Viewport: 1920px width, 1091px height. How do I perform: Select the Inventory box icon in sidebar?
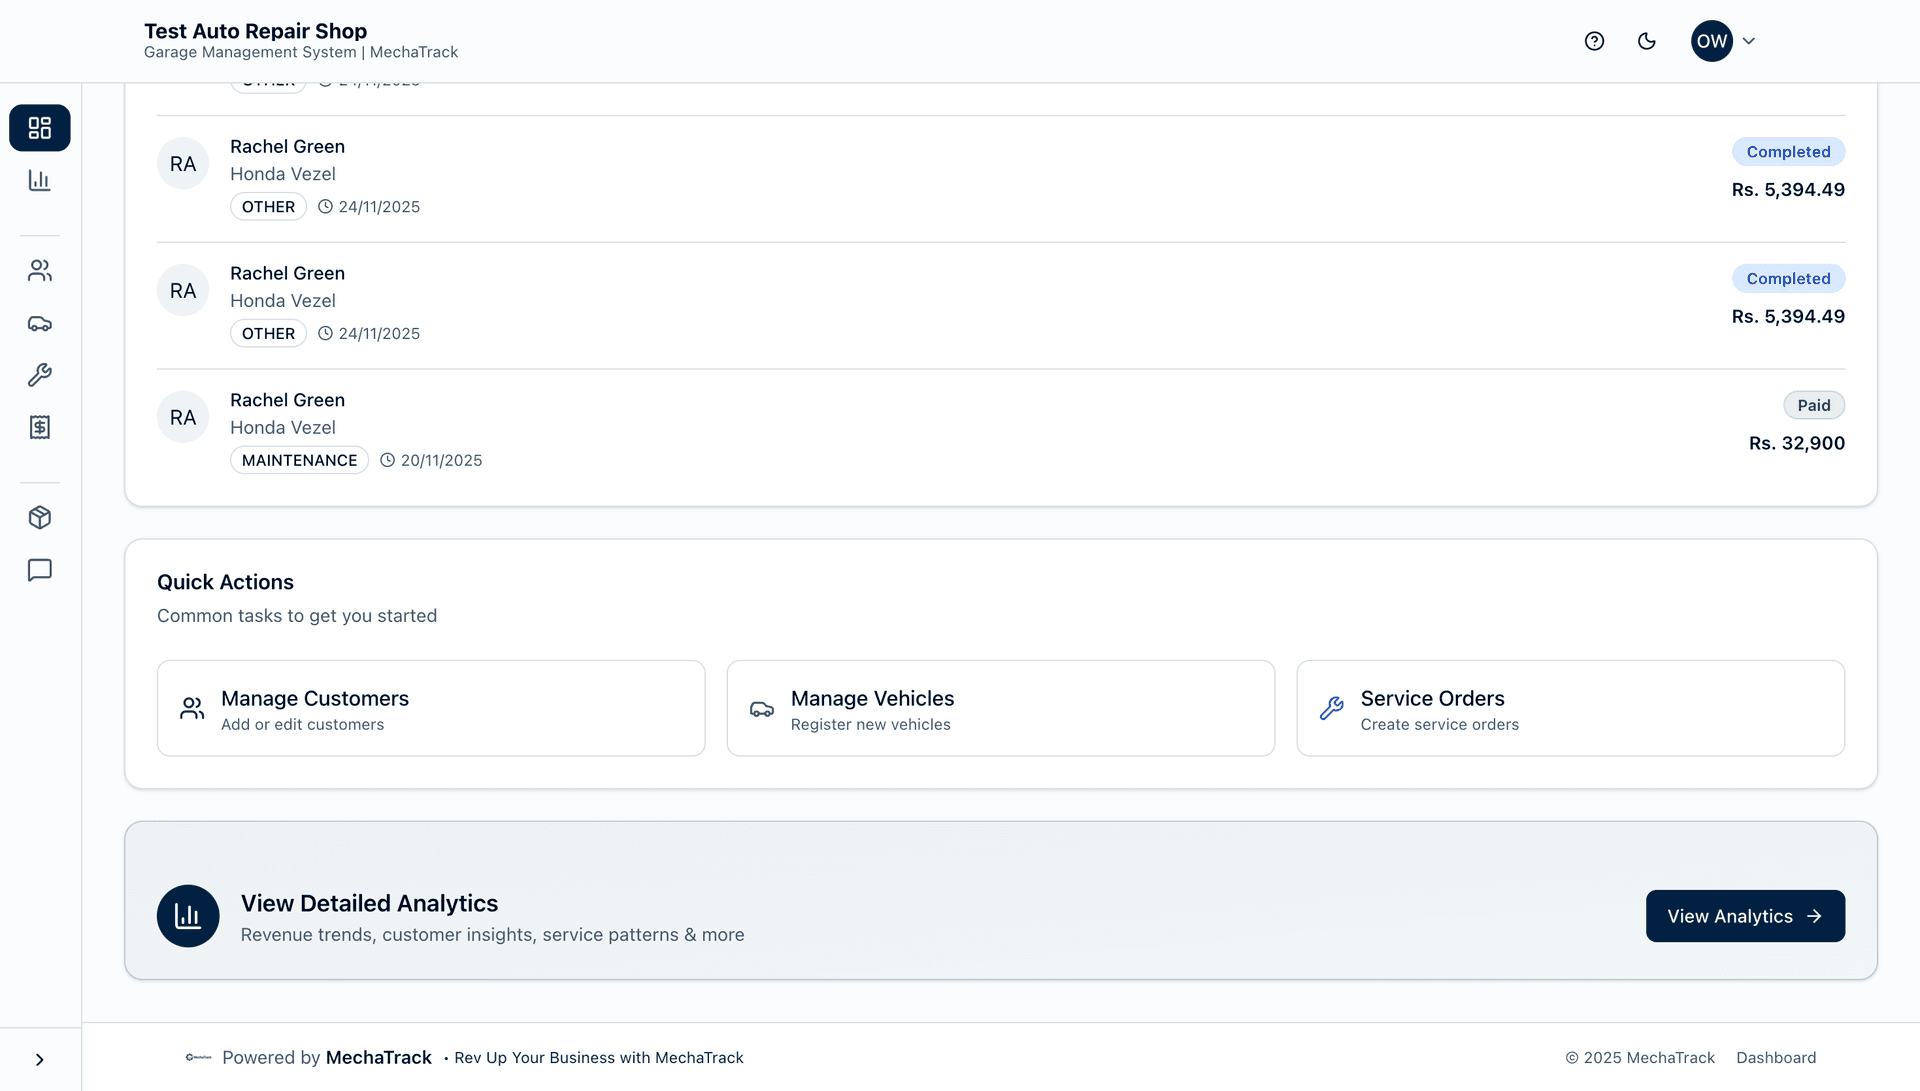(40, 517)
